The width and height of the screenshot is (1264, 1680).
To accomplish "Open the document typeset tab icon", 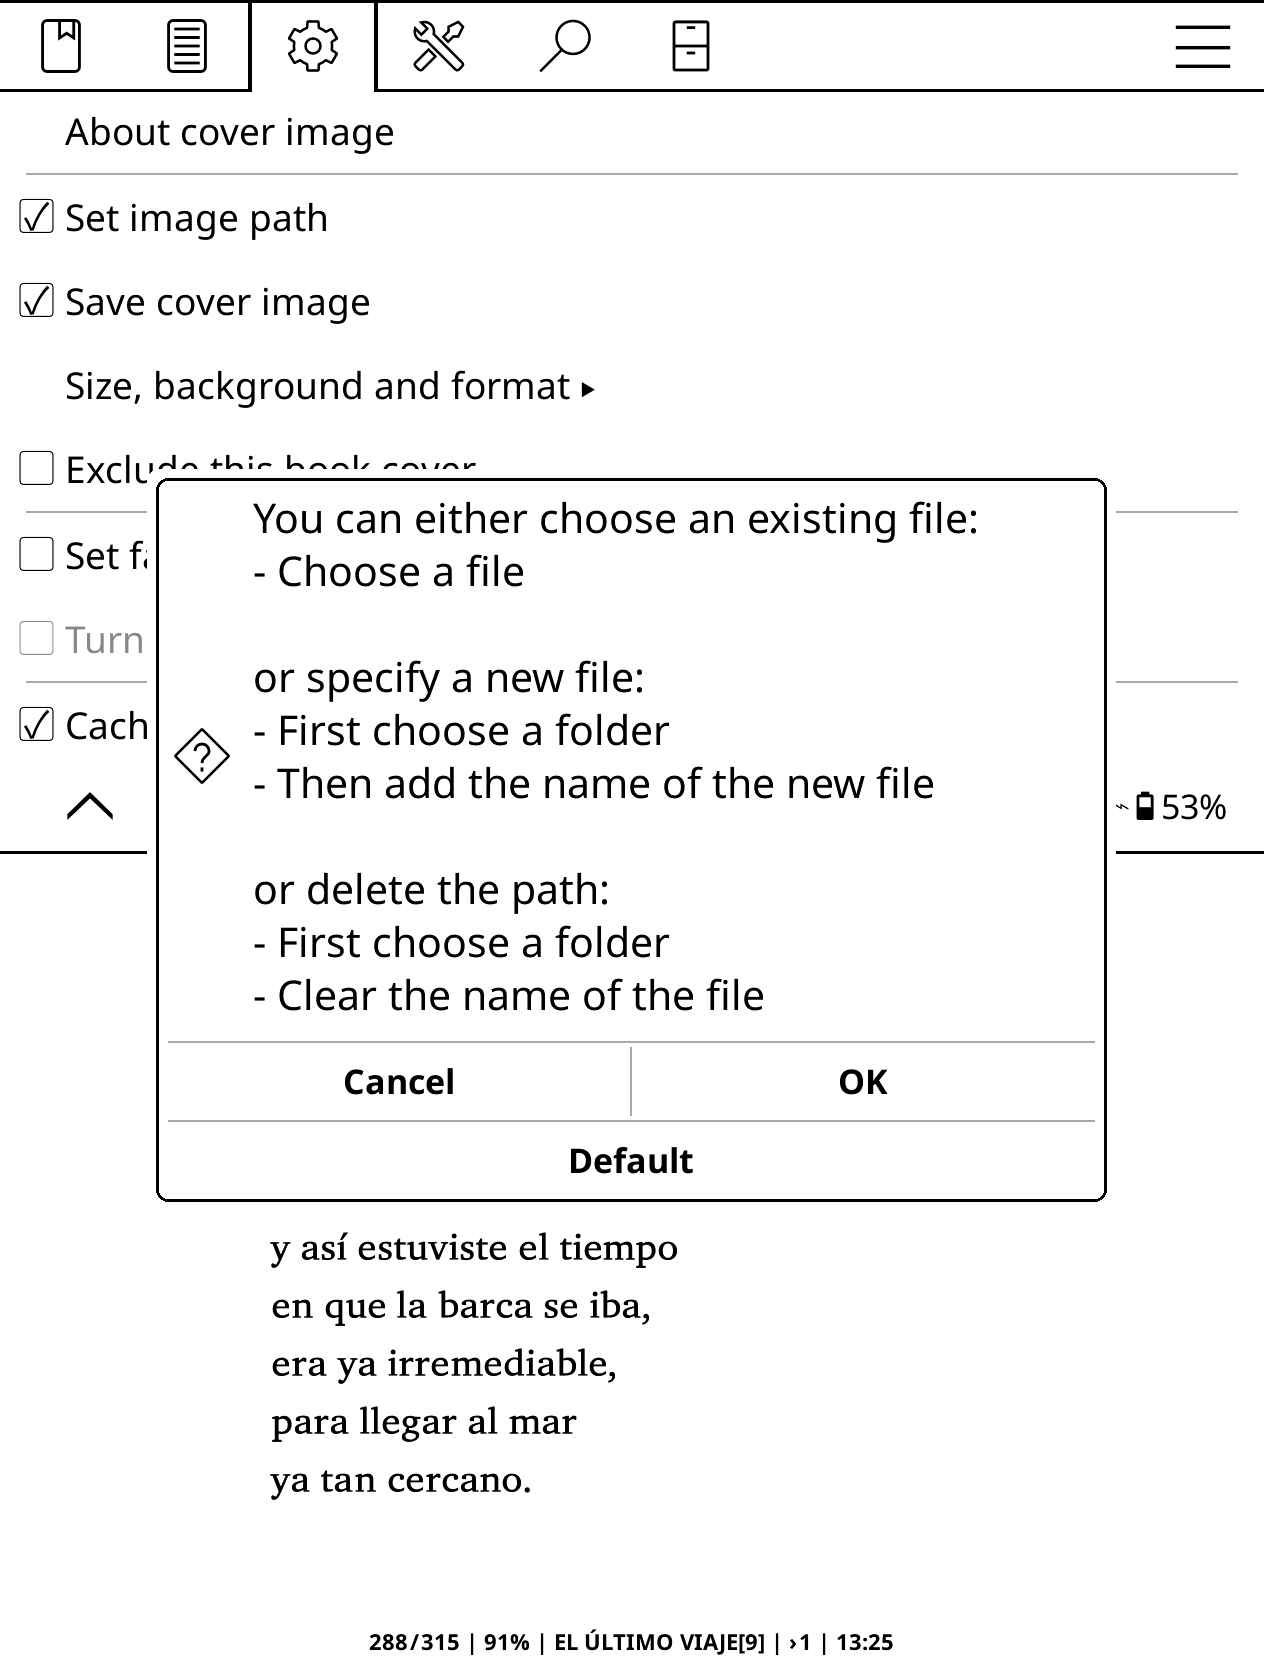I will pyautogui.click(x=186, y=46).
